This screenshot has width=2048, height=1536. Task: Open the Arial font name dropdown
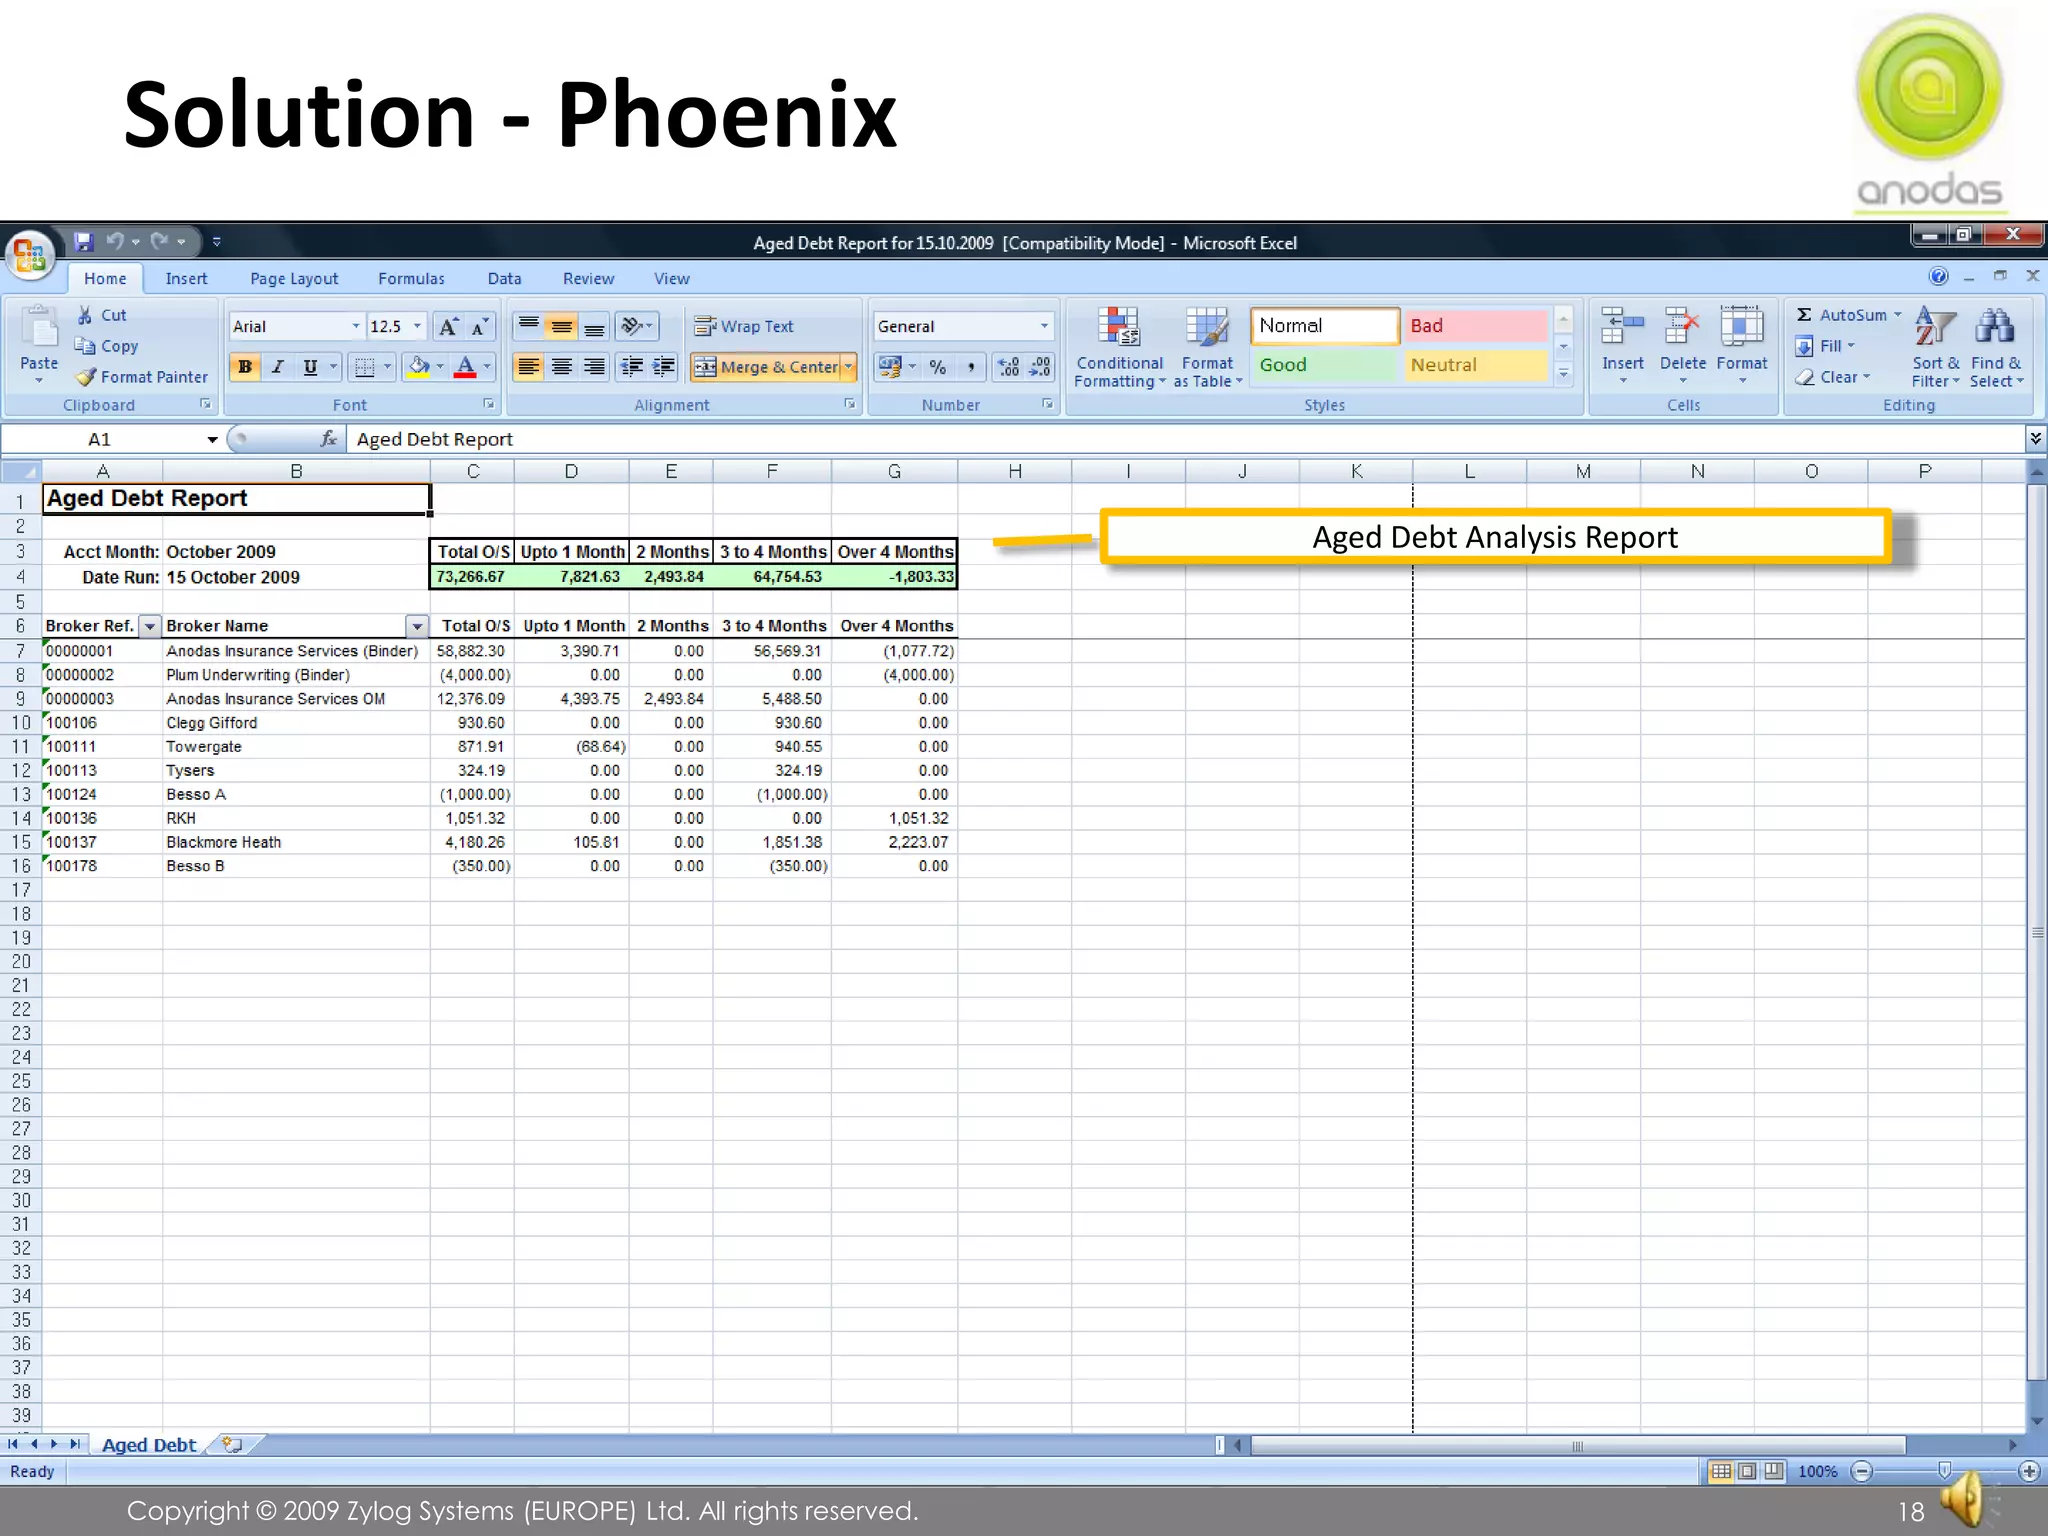point(355,327)
